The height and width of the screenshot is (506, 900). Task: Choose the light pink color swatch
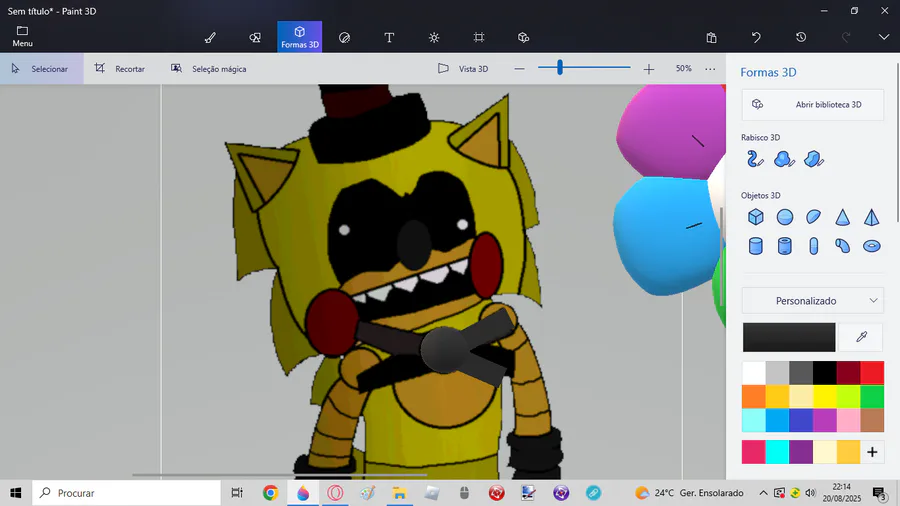[848, 420]
